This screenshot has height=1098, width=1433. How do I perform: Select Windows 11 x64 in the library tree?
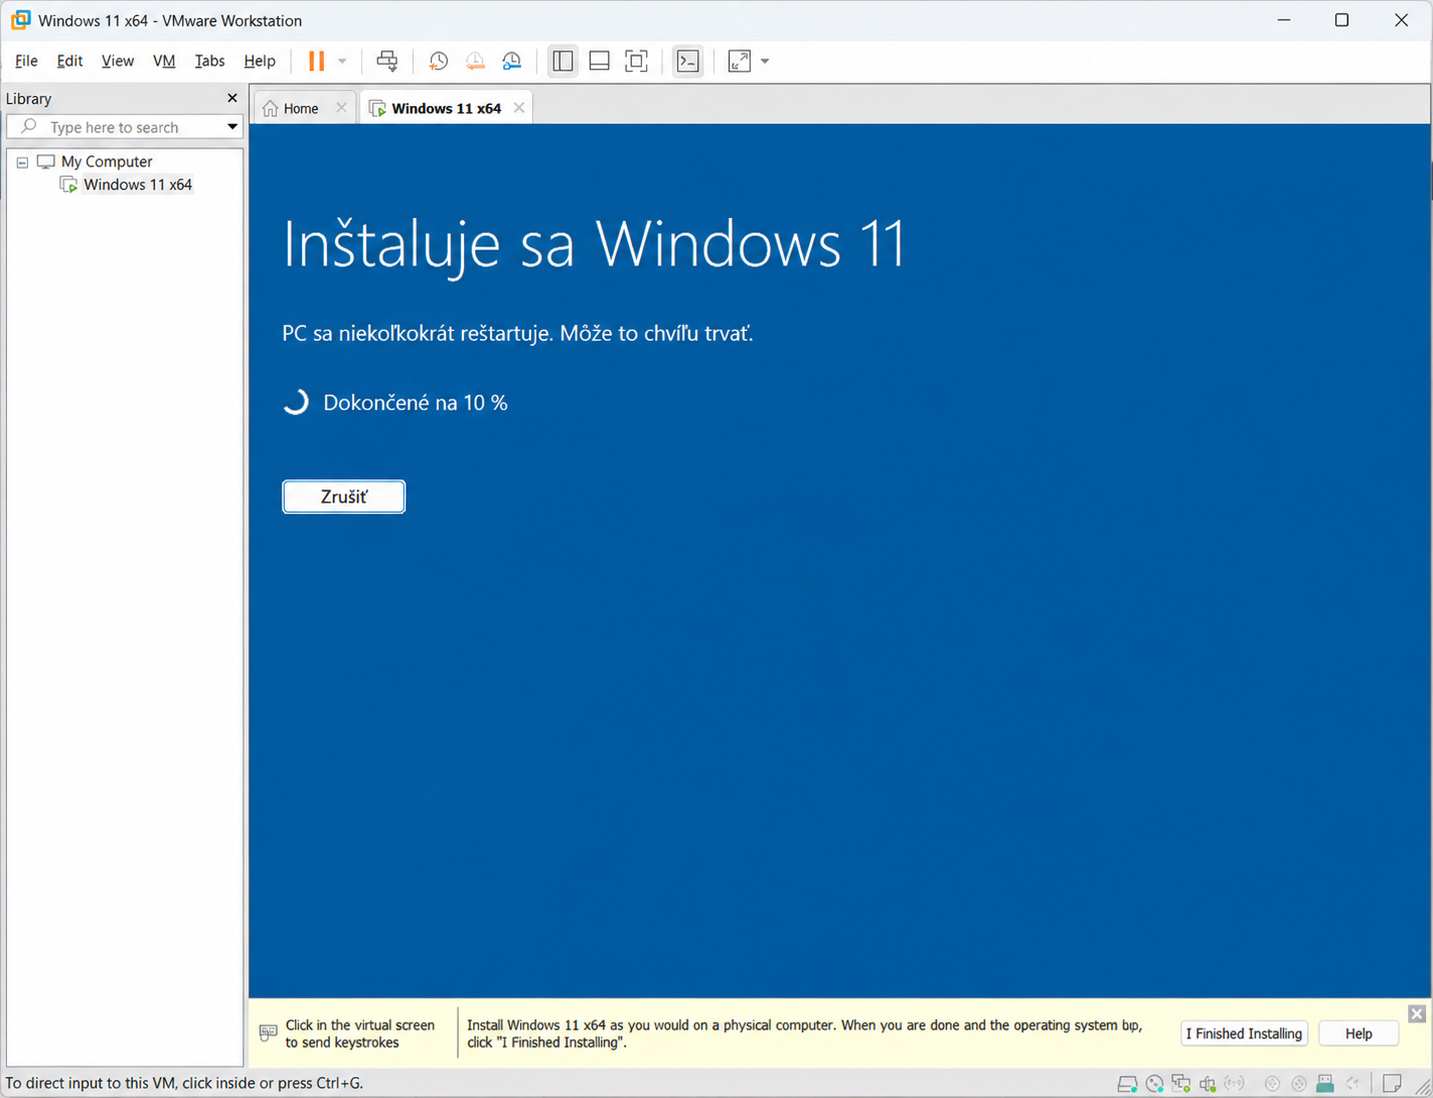point(137,184)
